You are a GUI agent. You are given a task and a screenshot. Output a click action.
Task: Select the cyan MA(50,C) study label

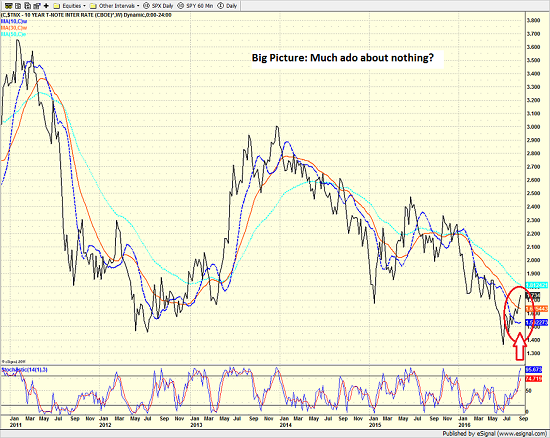pos(14,34)
